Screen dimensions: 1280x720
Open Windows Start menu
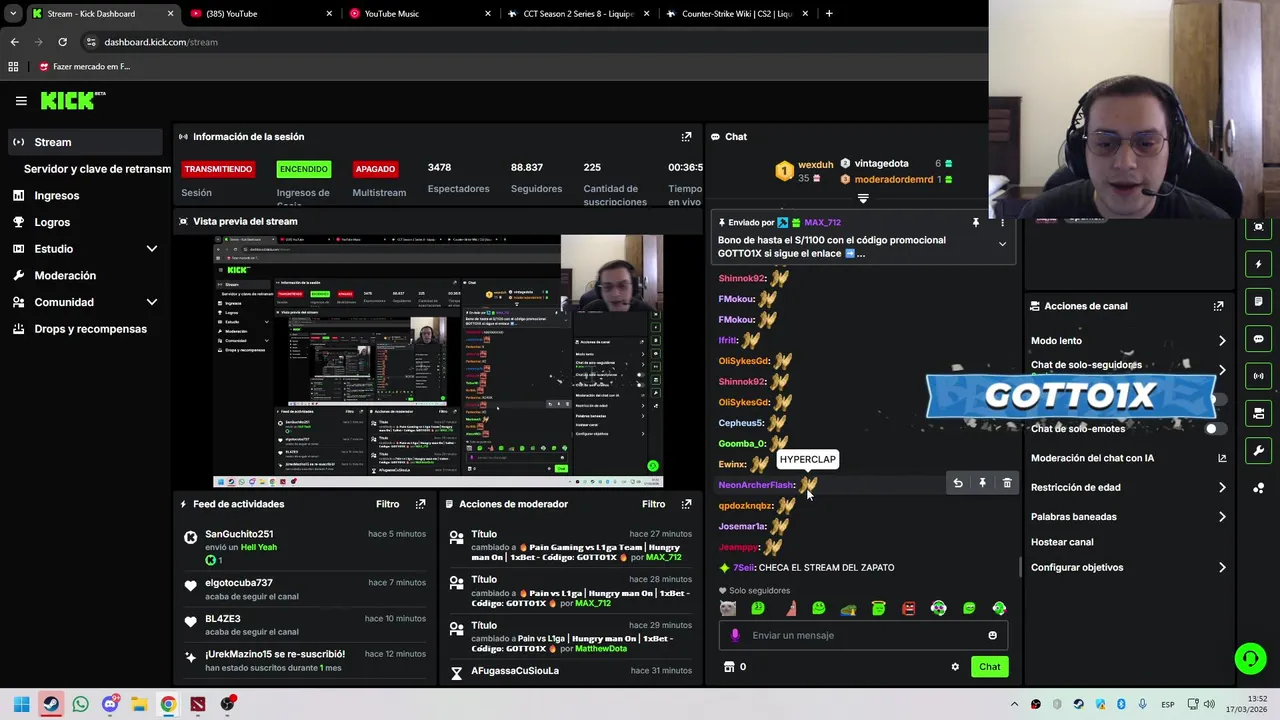21,704
